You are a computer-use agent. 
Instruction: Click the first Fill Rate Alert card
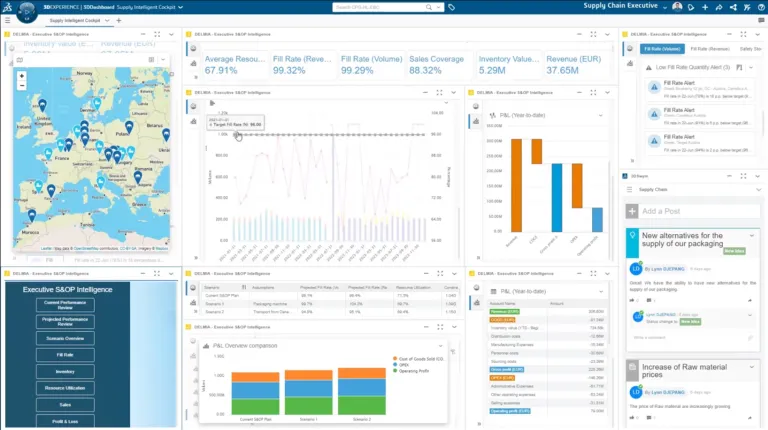[x=700, y=89]
